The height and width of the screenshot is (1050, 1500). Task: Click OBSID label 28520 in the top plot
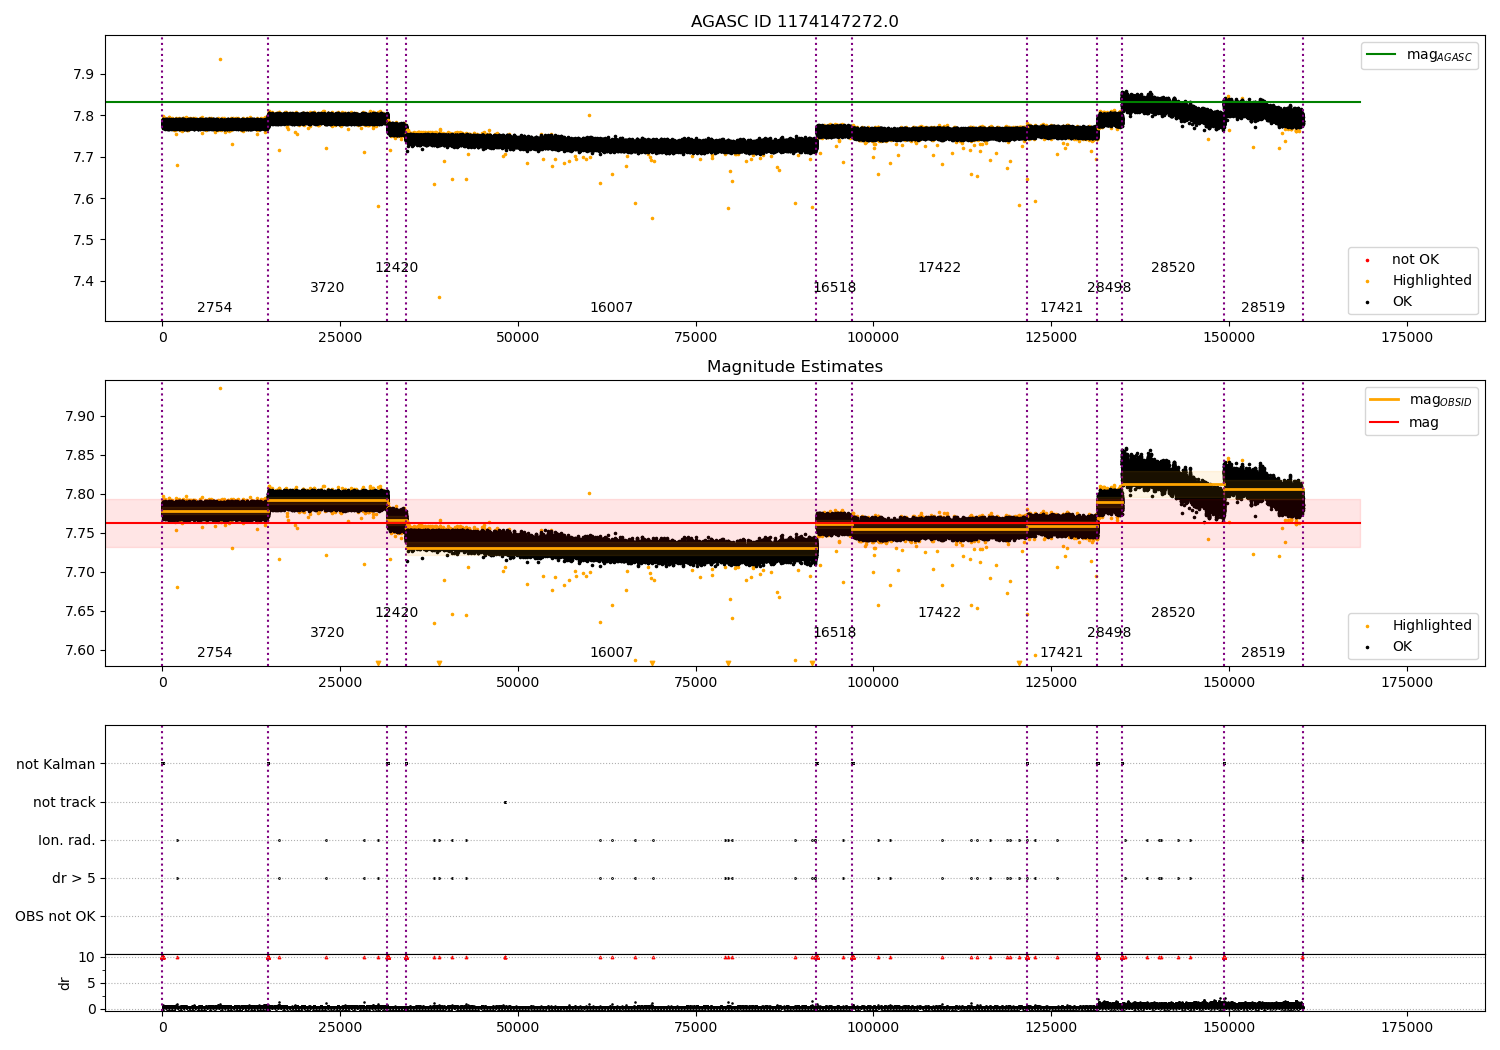(x=1173, y=268)
